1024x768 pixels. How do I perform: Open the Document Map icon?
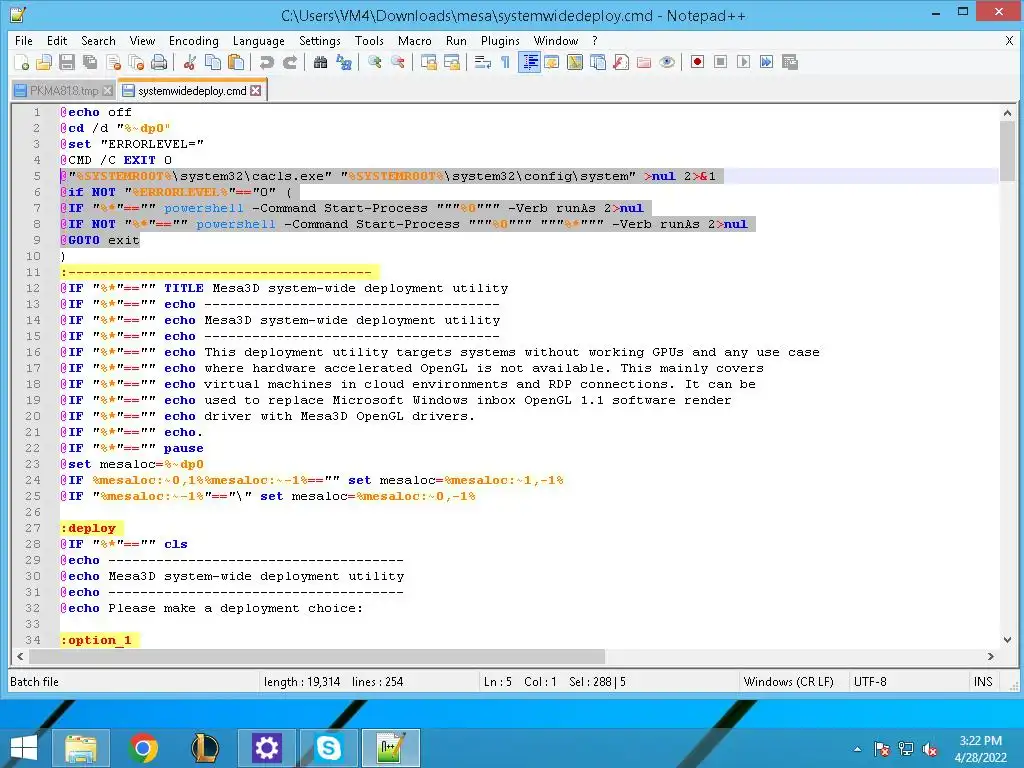(575, 62)
